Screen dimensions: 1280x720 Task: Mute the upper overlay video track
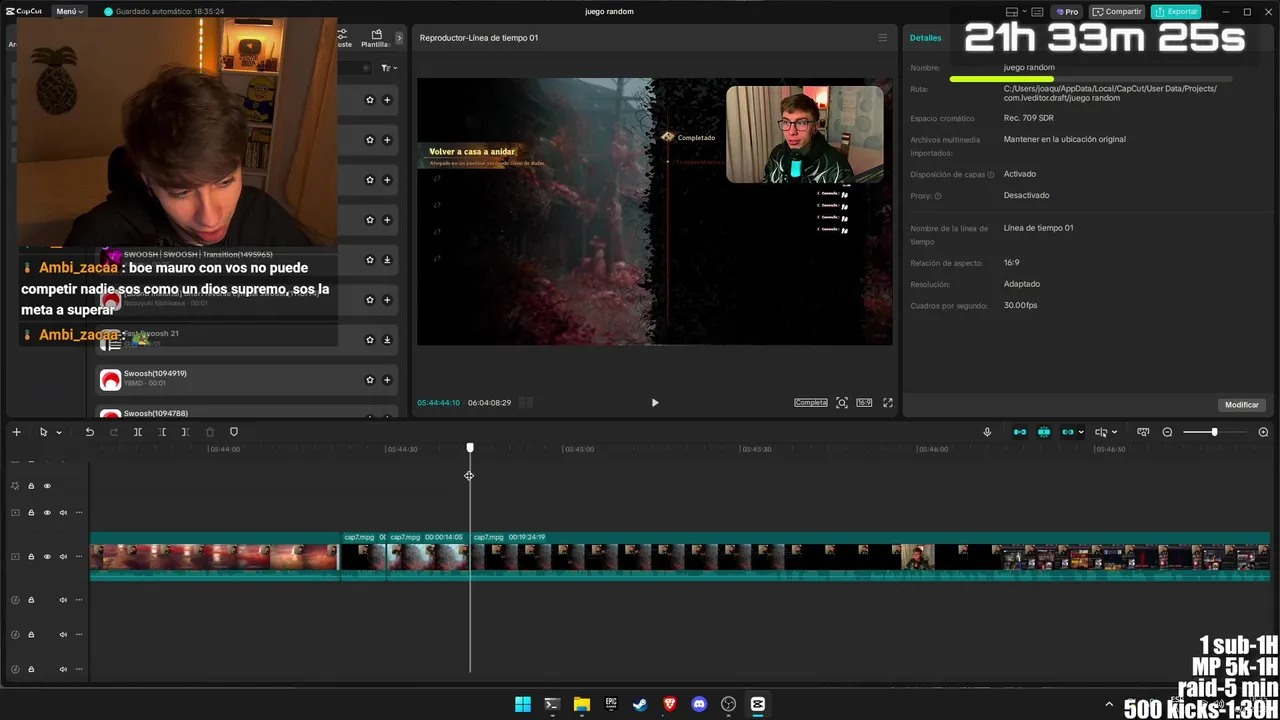tap(63, 513)
